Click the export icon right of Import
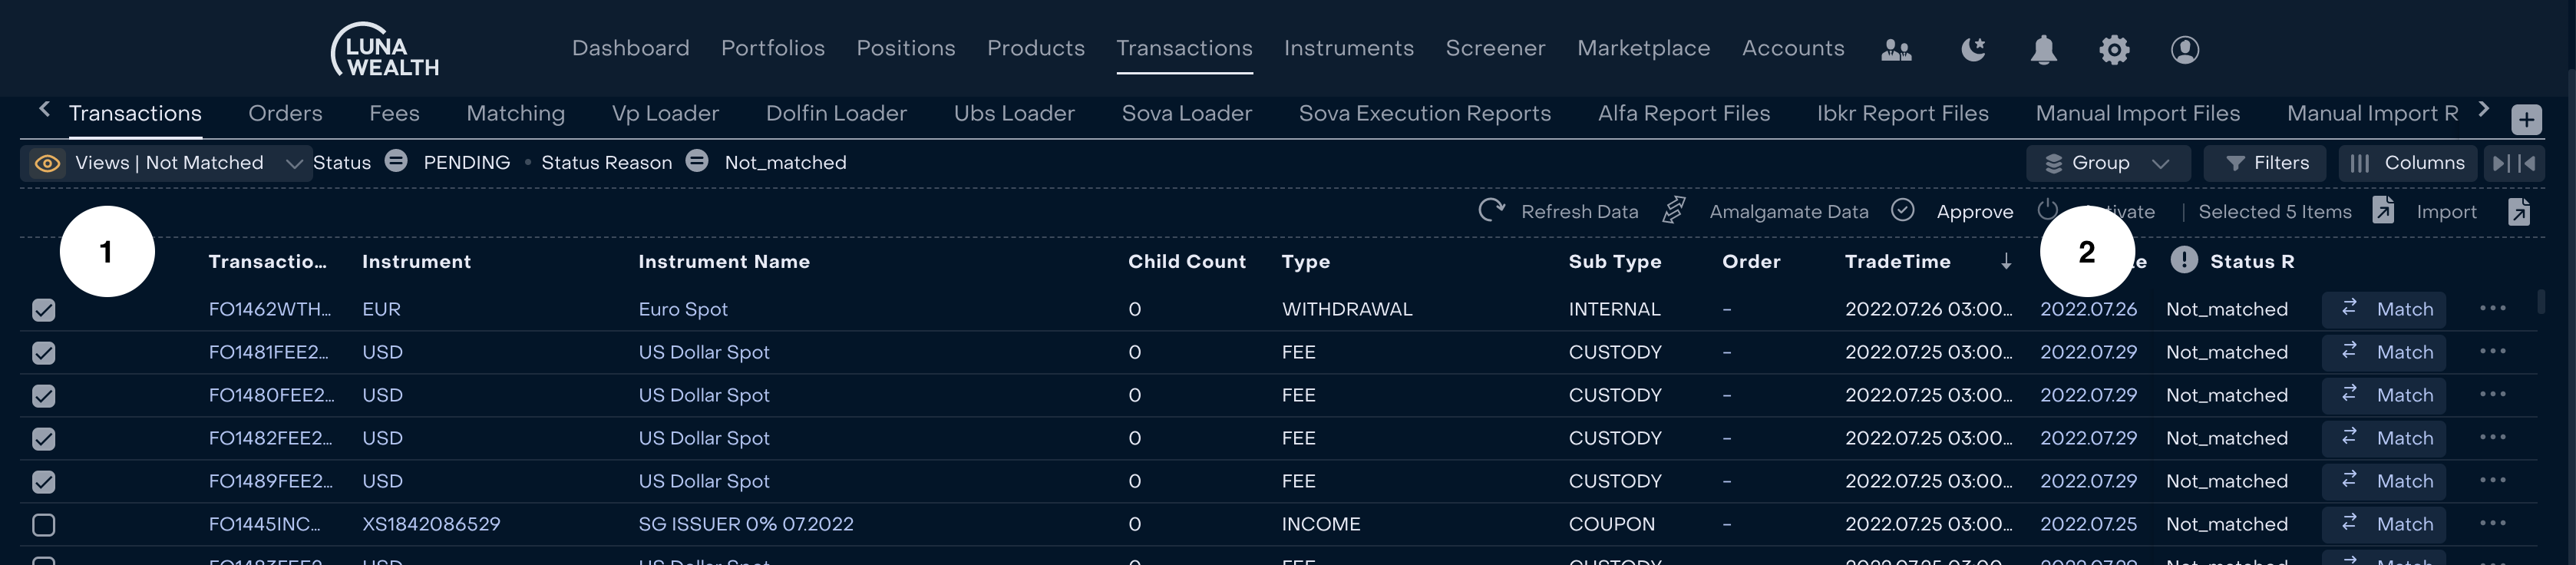2576x565 pixels. (x=2519, y=211)
